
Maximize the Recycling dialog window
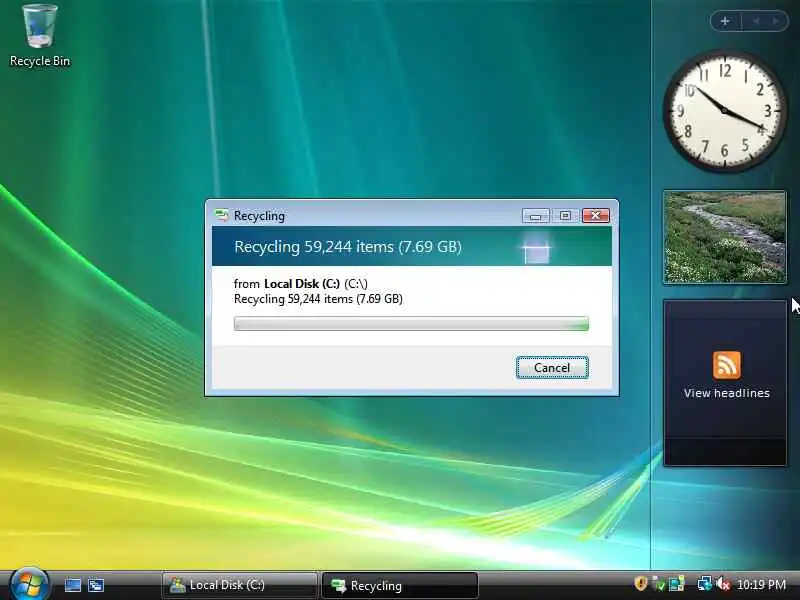pyautogui.click(x=565, y=216)
